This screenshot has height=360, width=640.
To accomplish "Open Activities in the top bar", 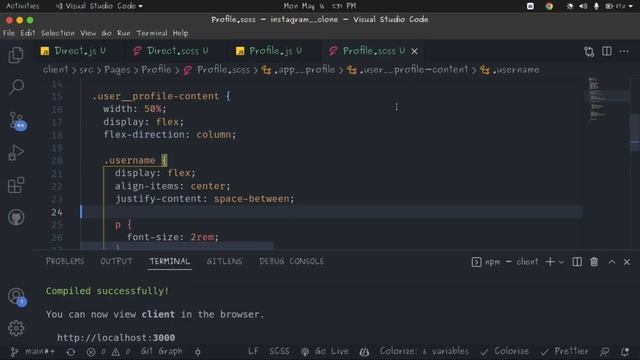I will 22,6.
